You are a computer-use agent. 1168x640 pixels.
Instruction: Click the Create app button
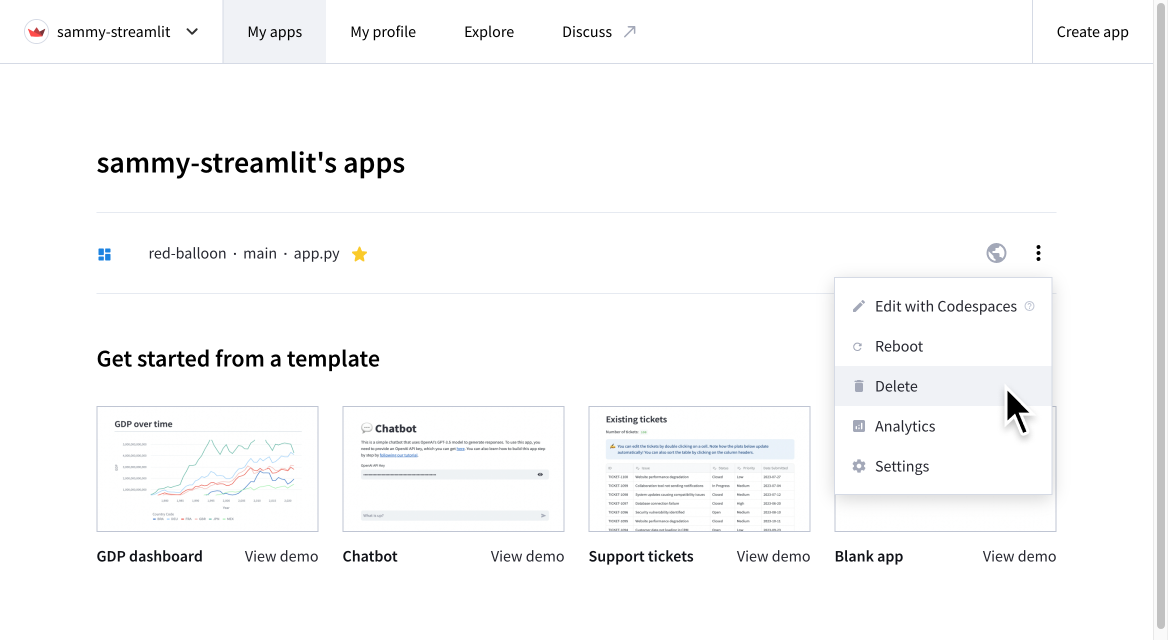point(1092,31)
